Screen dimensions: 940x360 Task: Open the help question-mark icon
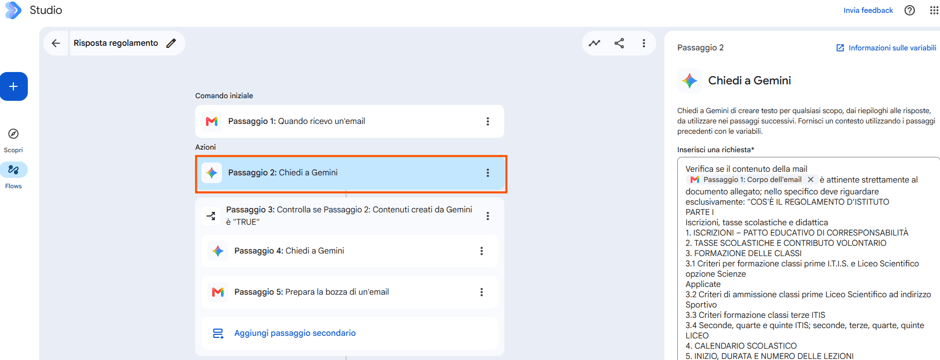[909, 10]
